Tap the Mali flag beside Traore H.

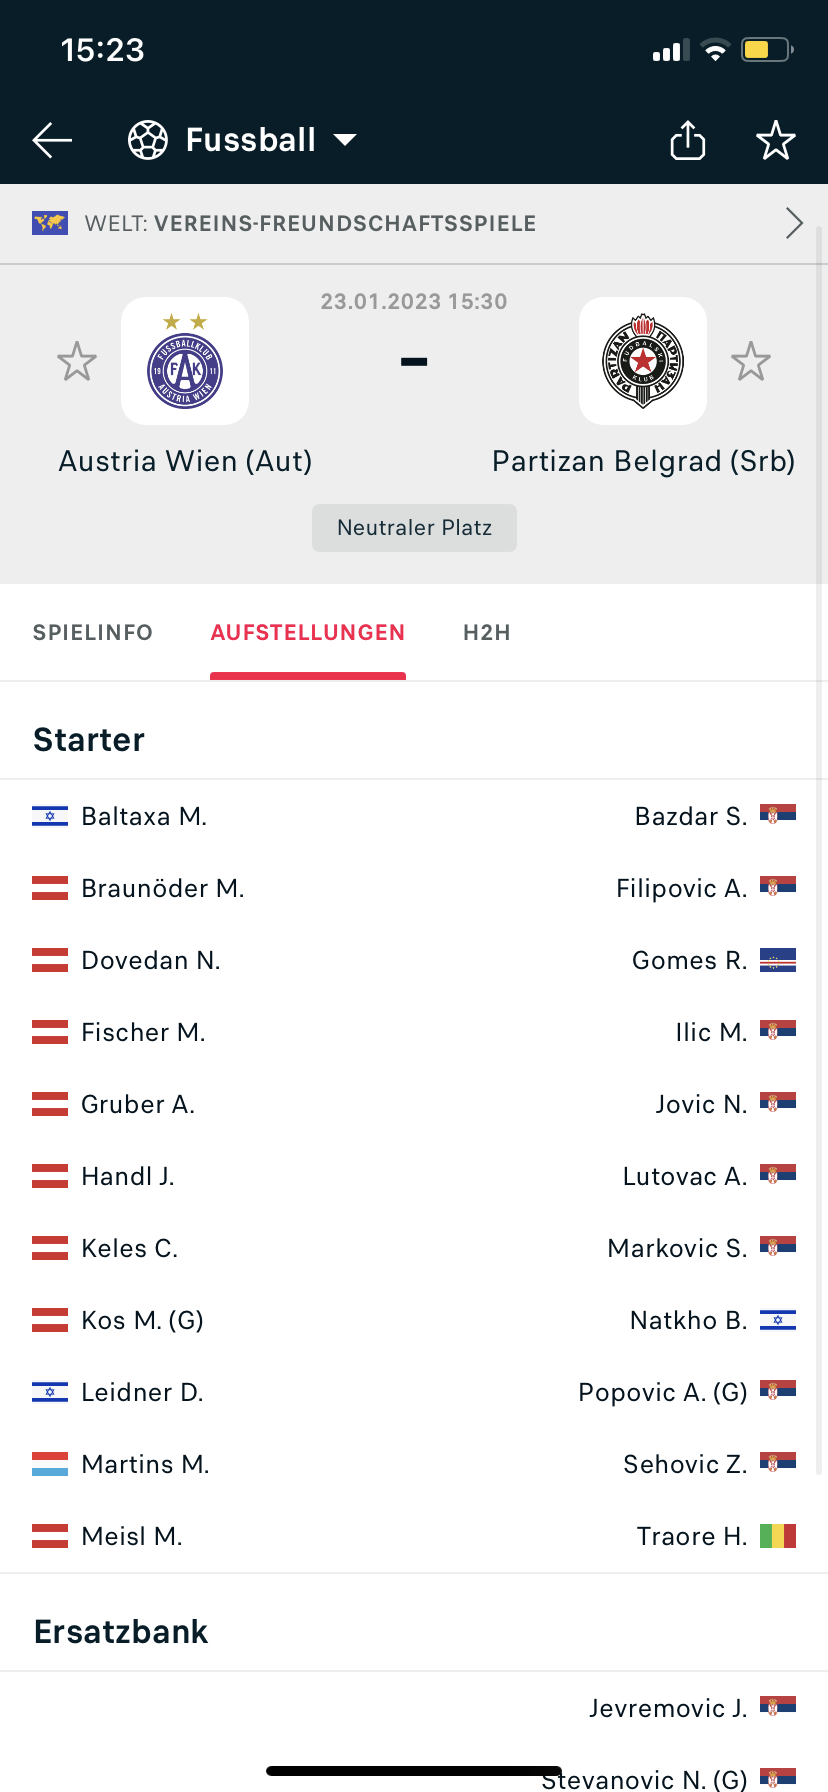(x=778, y=1536)
